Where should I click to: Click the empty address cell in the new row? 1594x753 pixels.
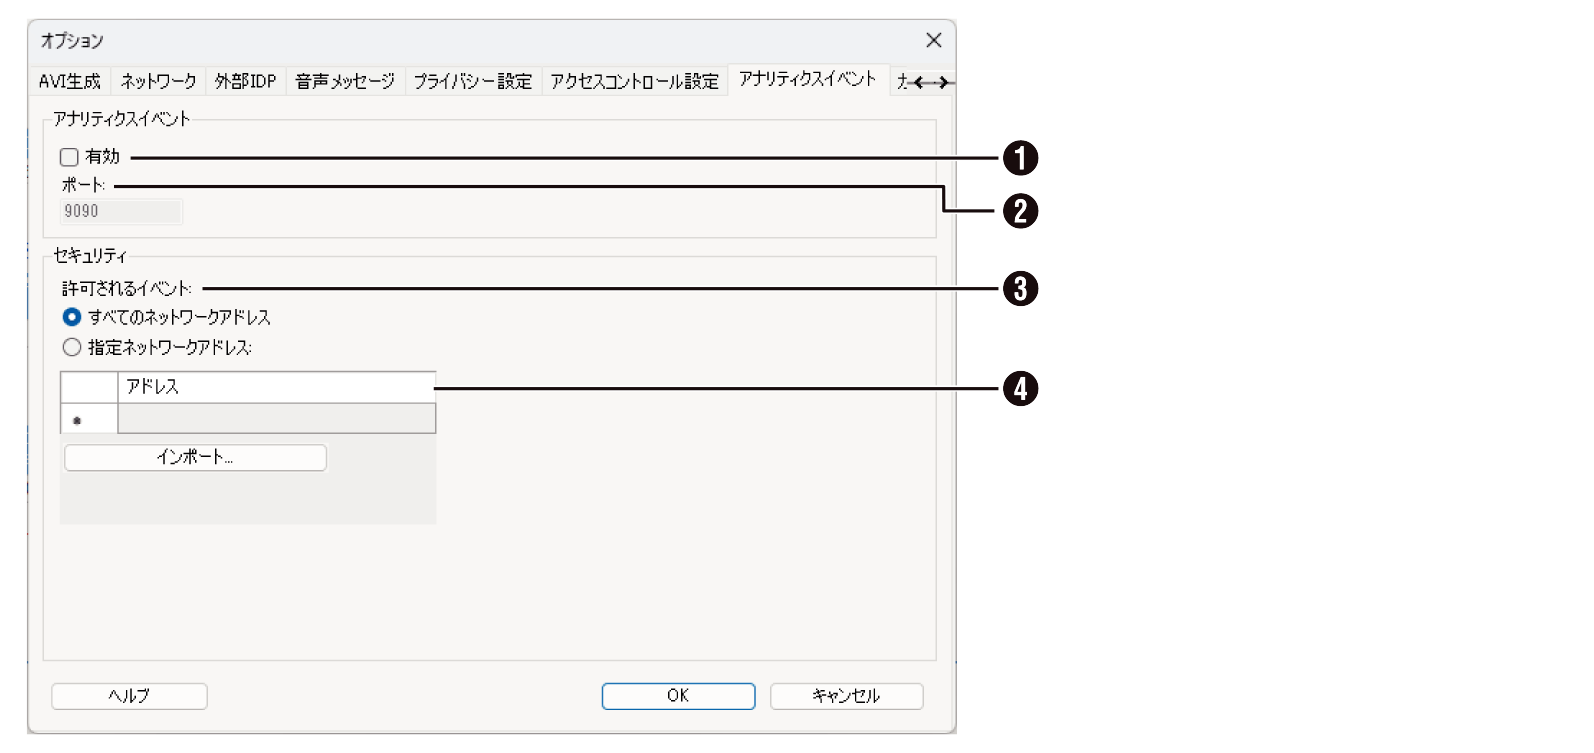tap(276, 419)
